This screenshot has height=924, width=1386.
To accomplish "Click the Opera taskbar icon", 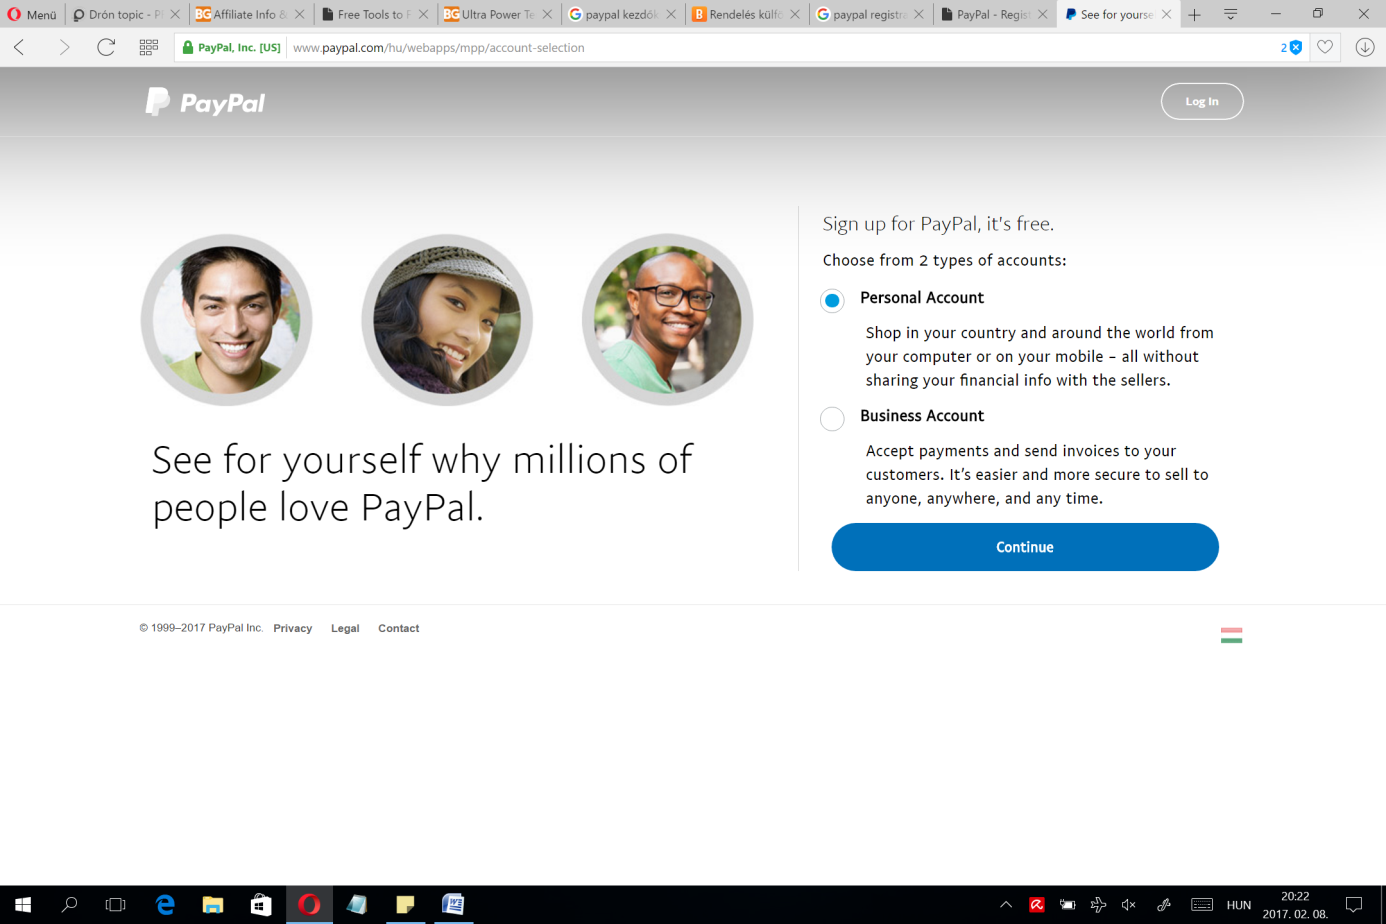I will point(309,904).
